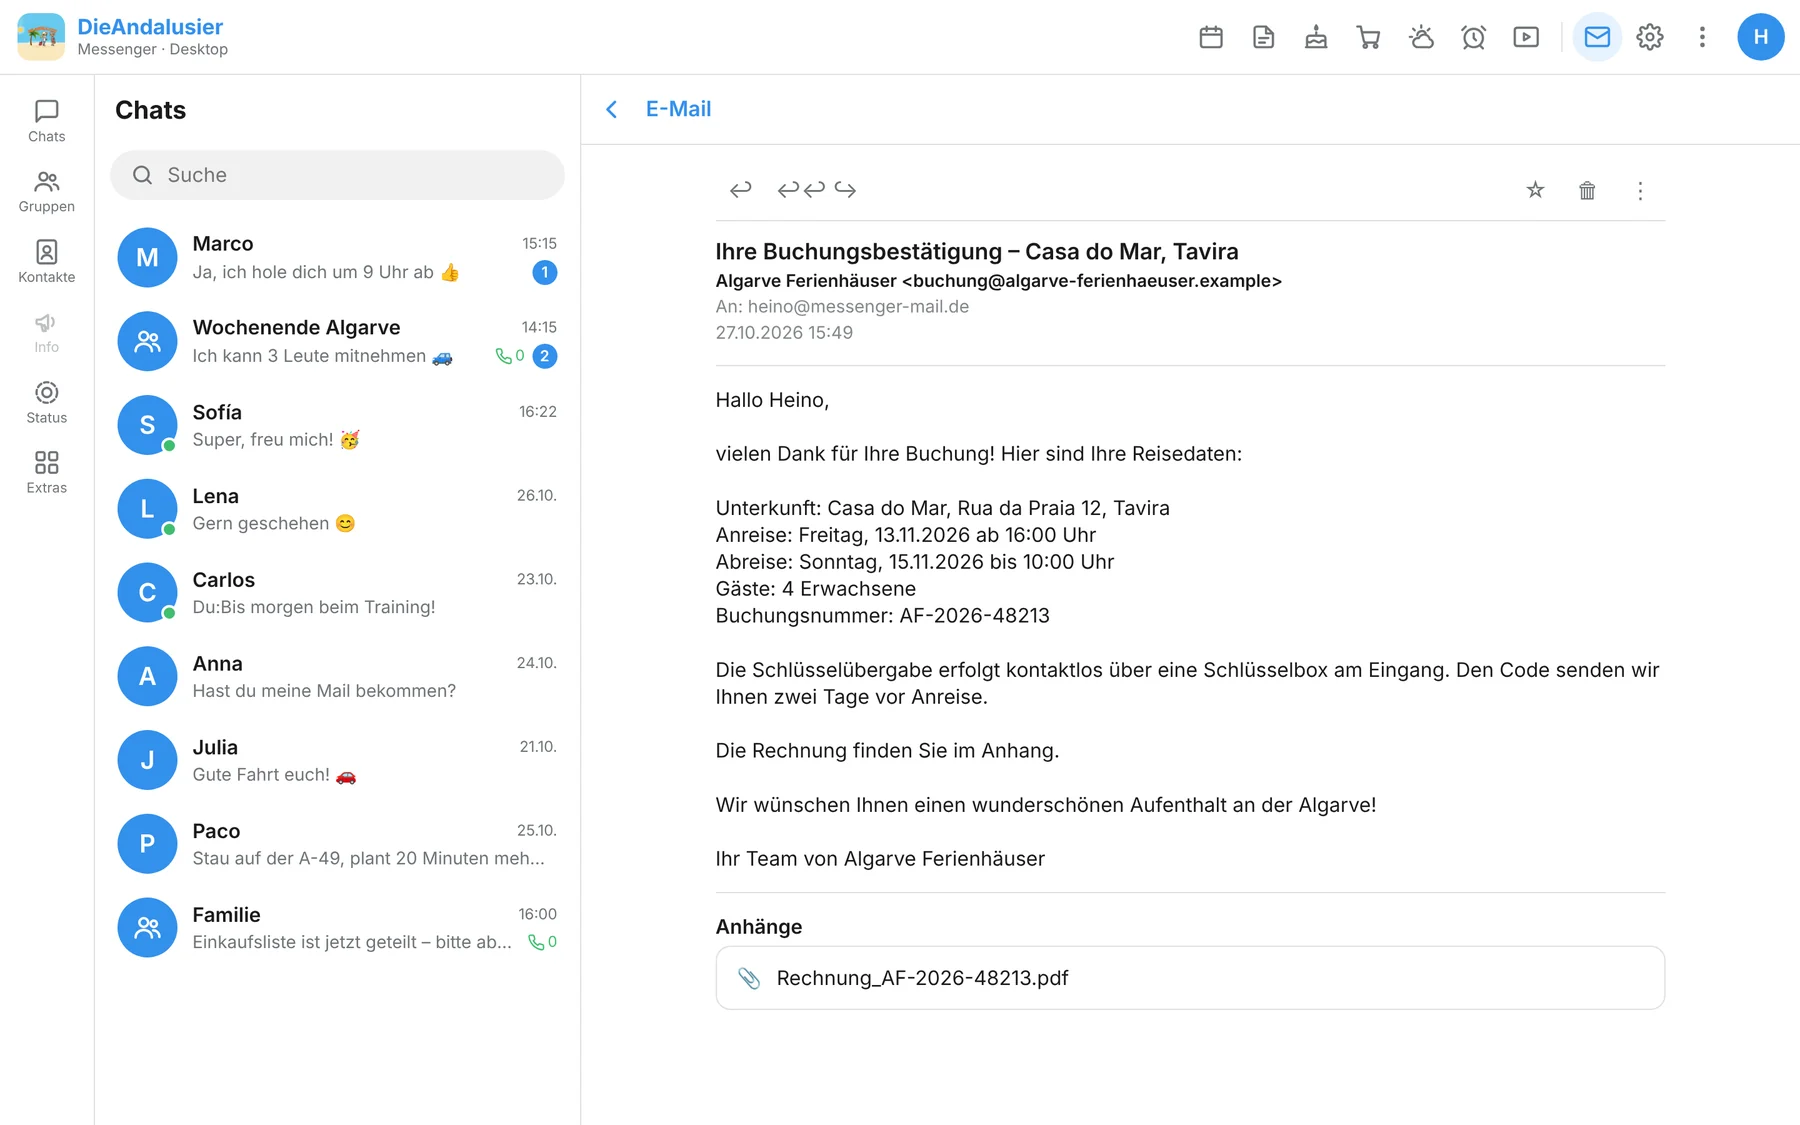
Task: Open the video player icon
Action: tap(1526, 37)
